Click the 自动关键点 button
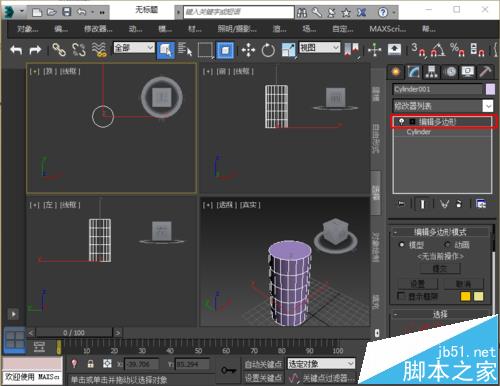Image resolution: width=500 pixels, height=386 pixels. (263, 364)
